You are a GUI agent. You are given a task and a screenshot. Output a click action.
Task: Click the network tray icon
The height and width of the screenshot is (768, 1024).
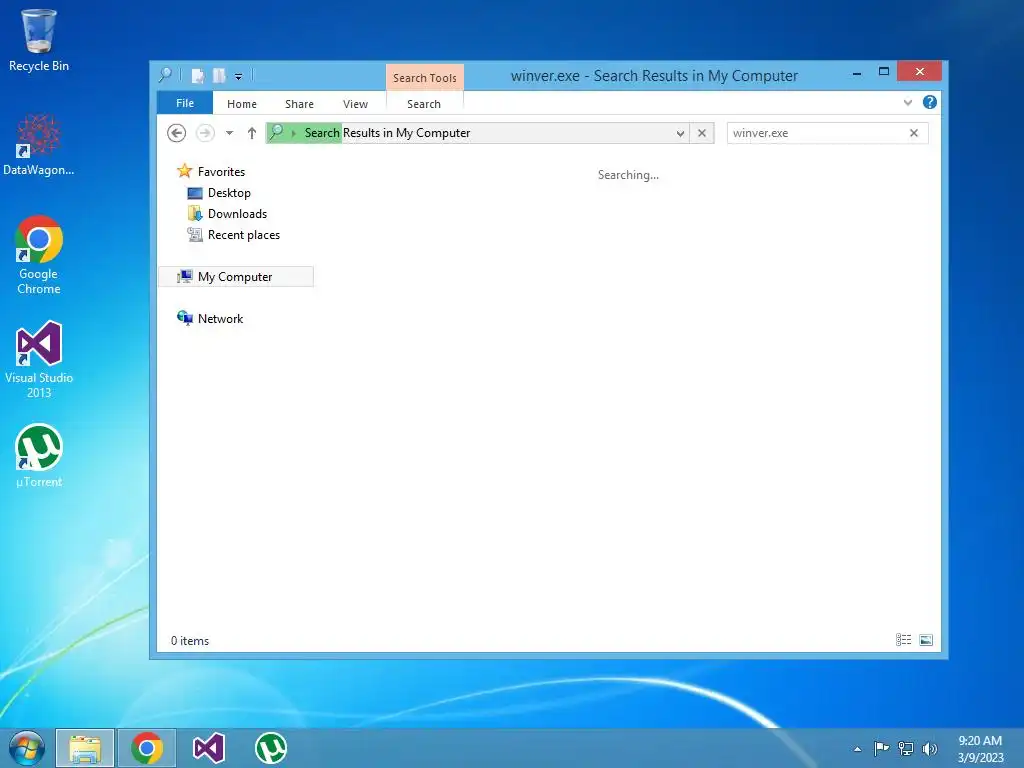(906, 748)
